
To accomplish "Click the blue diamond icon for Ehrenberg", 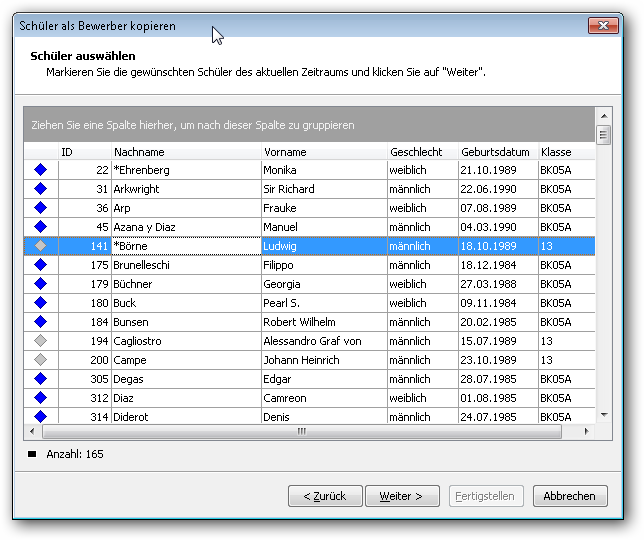I will coord(40,170).
